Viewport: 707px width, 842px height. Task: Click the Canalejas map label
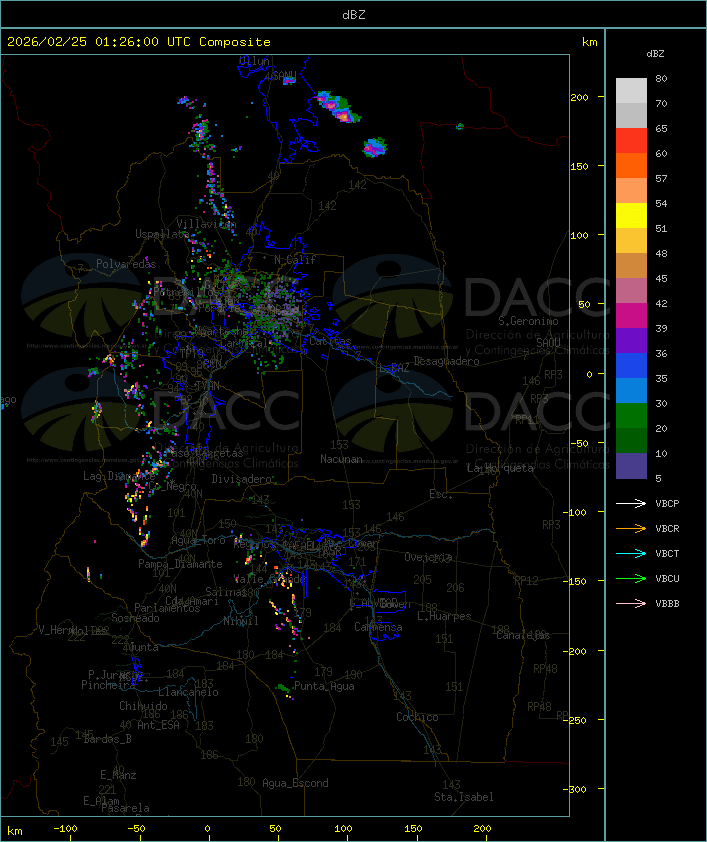point(523,635)
